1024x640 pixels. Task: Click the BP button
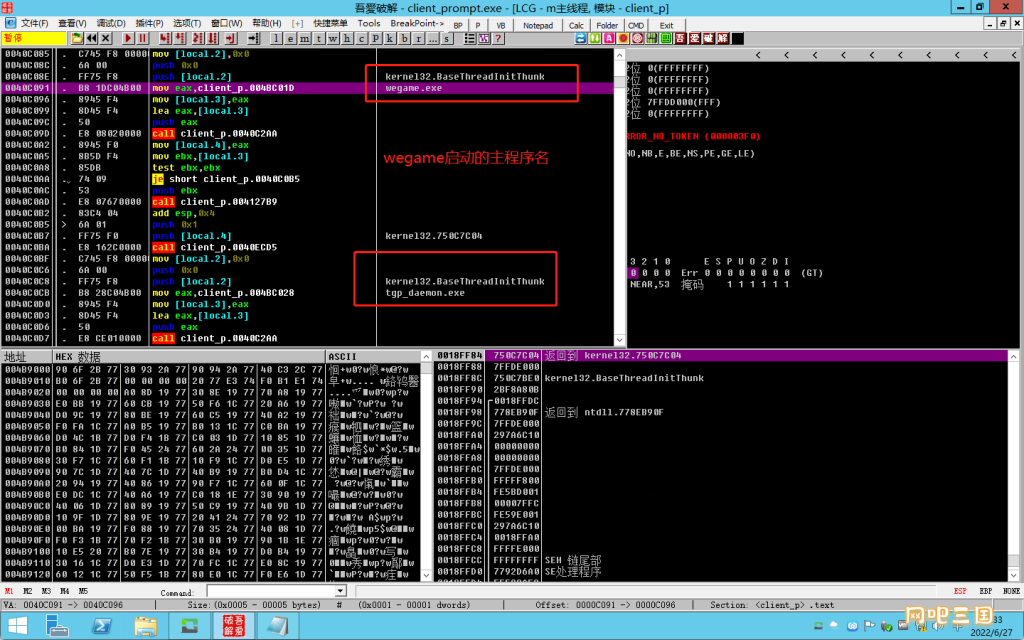click(458, 25)
